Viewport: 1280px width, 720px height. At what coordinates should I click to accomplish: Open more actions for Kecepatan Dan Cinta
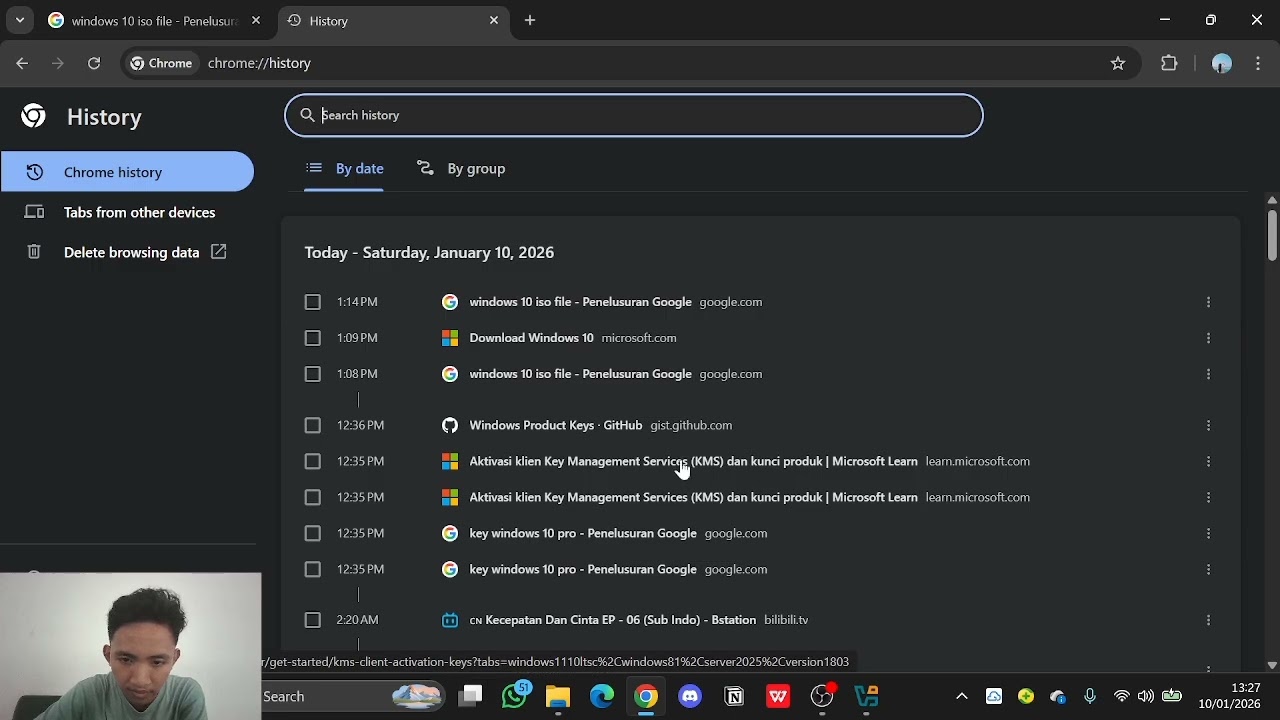pyautogui.click(x=1208, y=620)
